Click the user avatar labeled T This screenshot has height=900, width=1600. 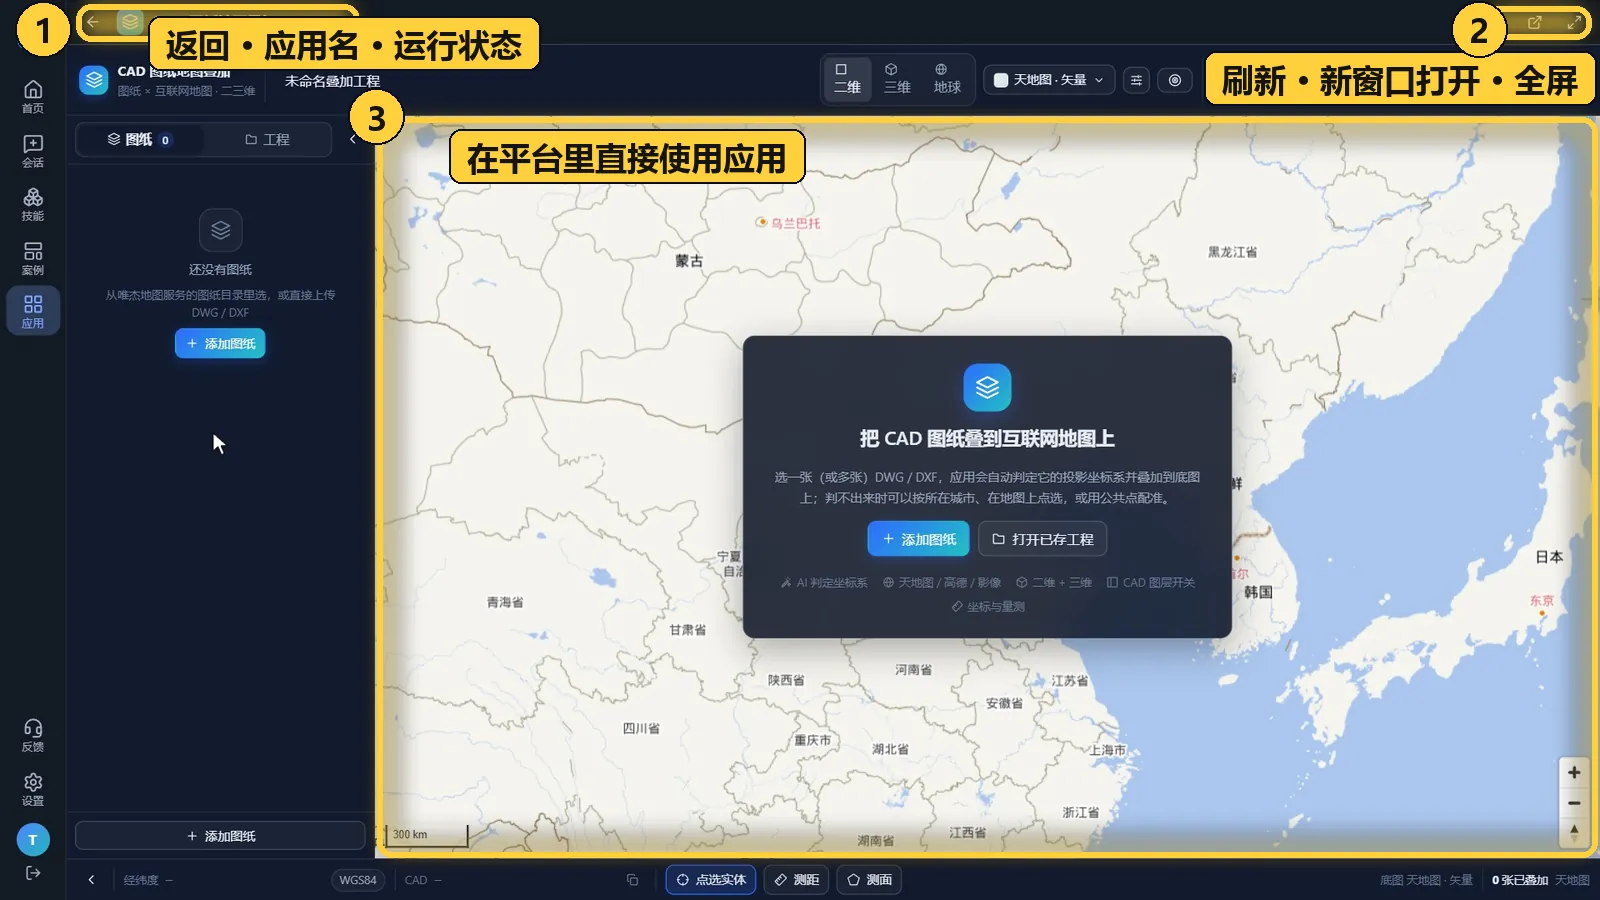(33, 840)
